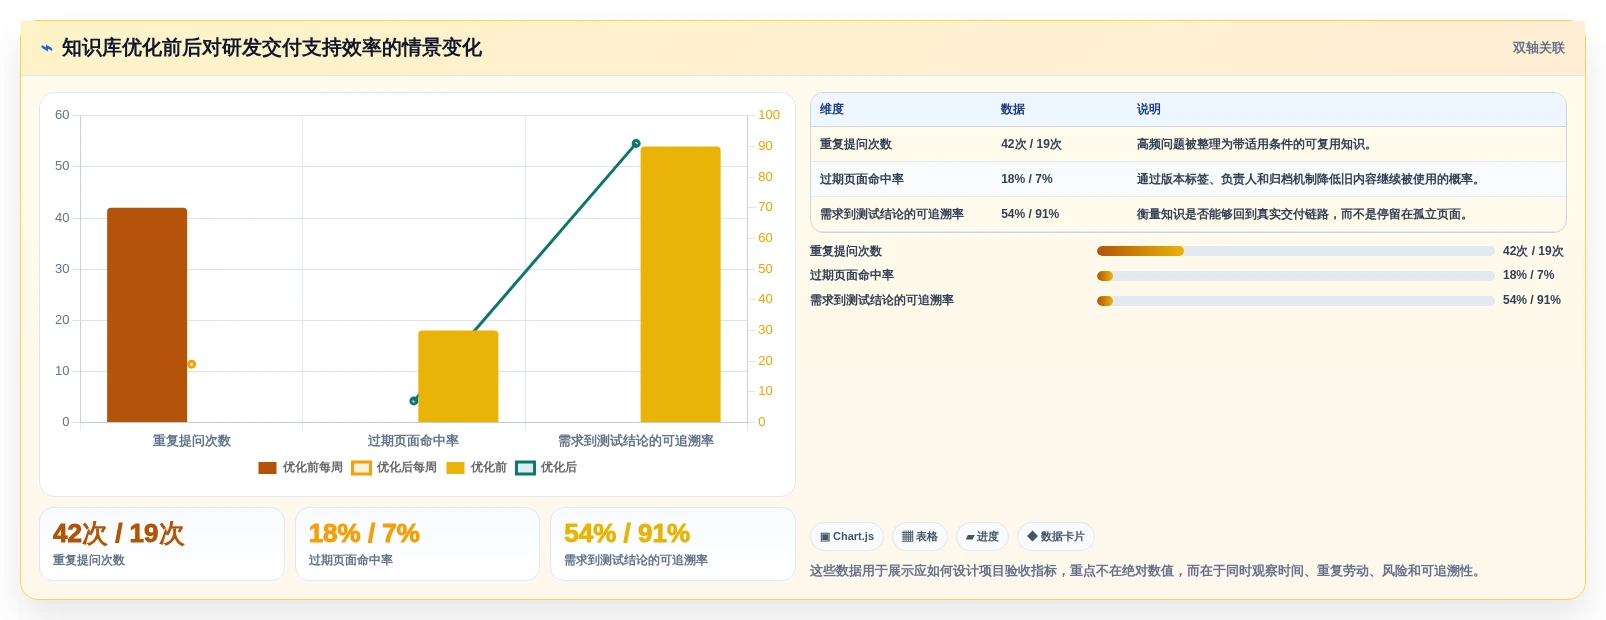Screen dimensions: 1606x620
Task: Click the 数据卡片 tag chip
Action: tap(1056, 537)
